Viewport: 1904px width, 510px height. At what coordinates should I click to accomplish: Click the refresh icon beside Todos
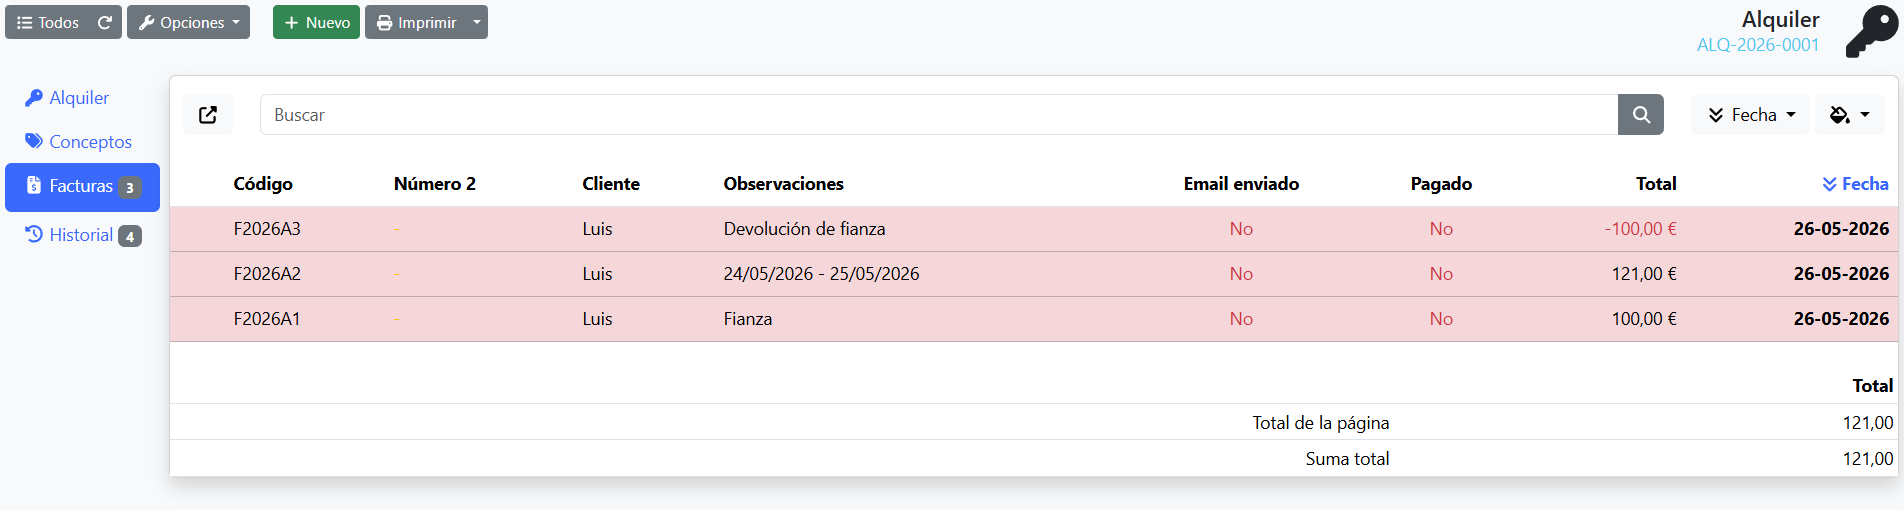[x=105, y=22]
